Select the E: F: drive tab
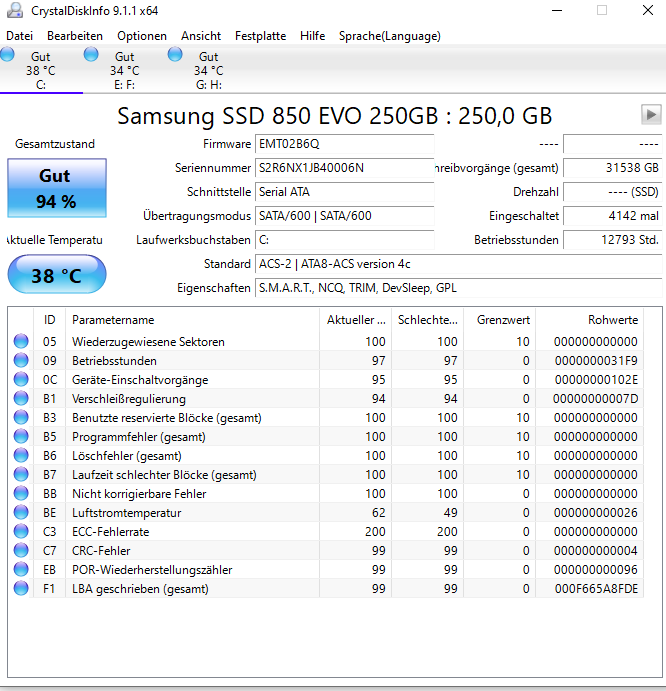 [125, 71]
